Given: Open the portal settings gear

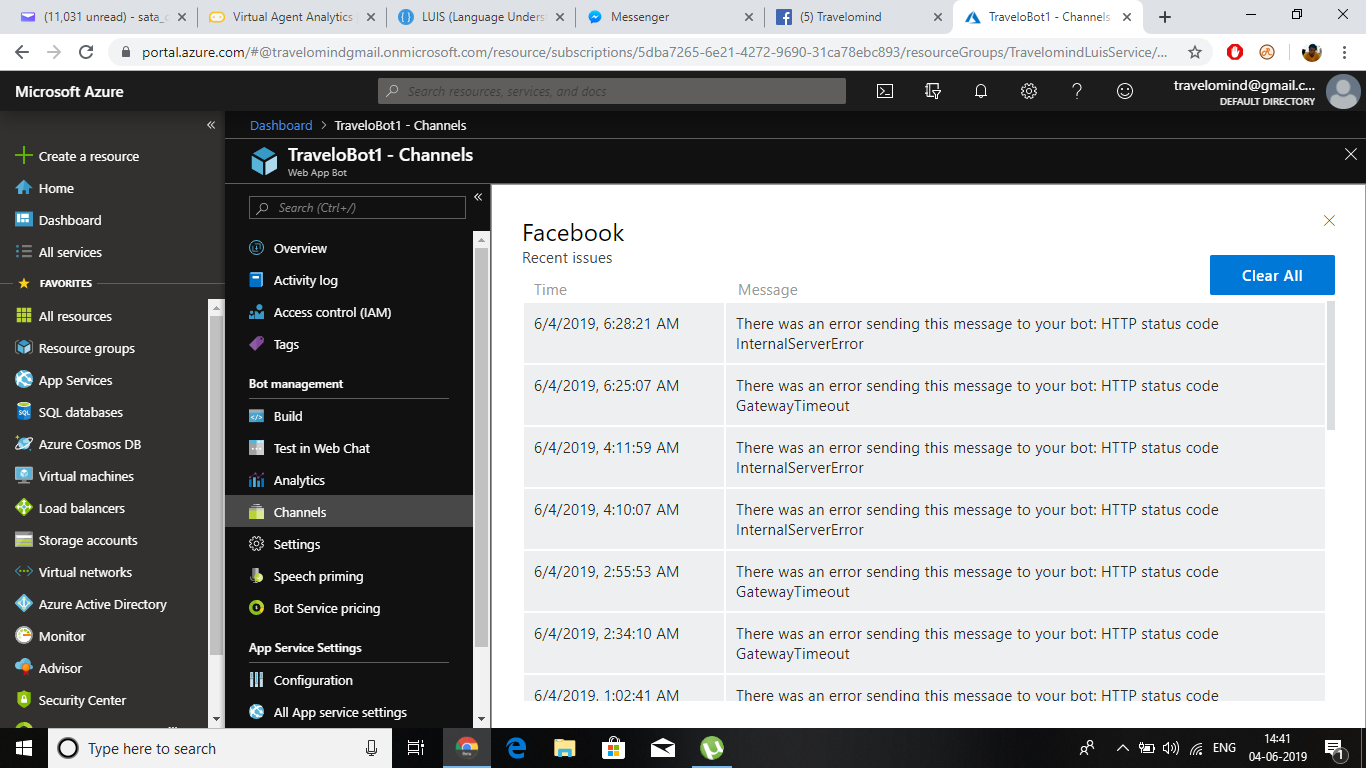Looking at the screenshot, I should tap(1028, 91).
